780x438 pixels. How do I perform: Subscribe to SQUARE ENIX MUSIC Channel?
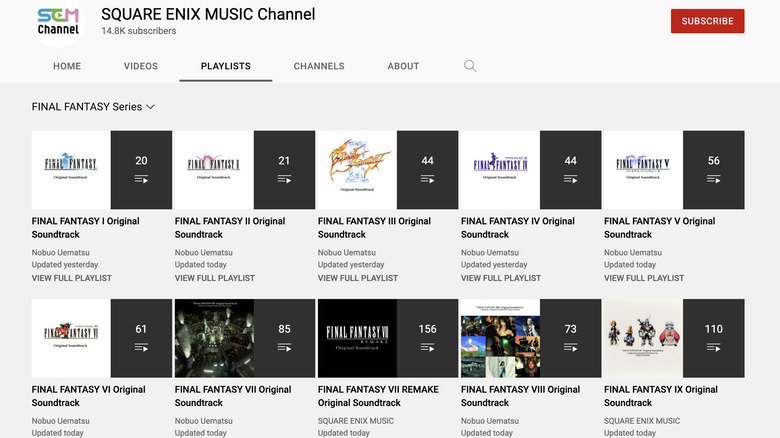pyautogui.click(x=707, y=21)
